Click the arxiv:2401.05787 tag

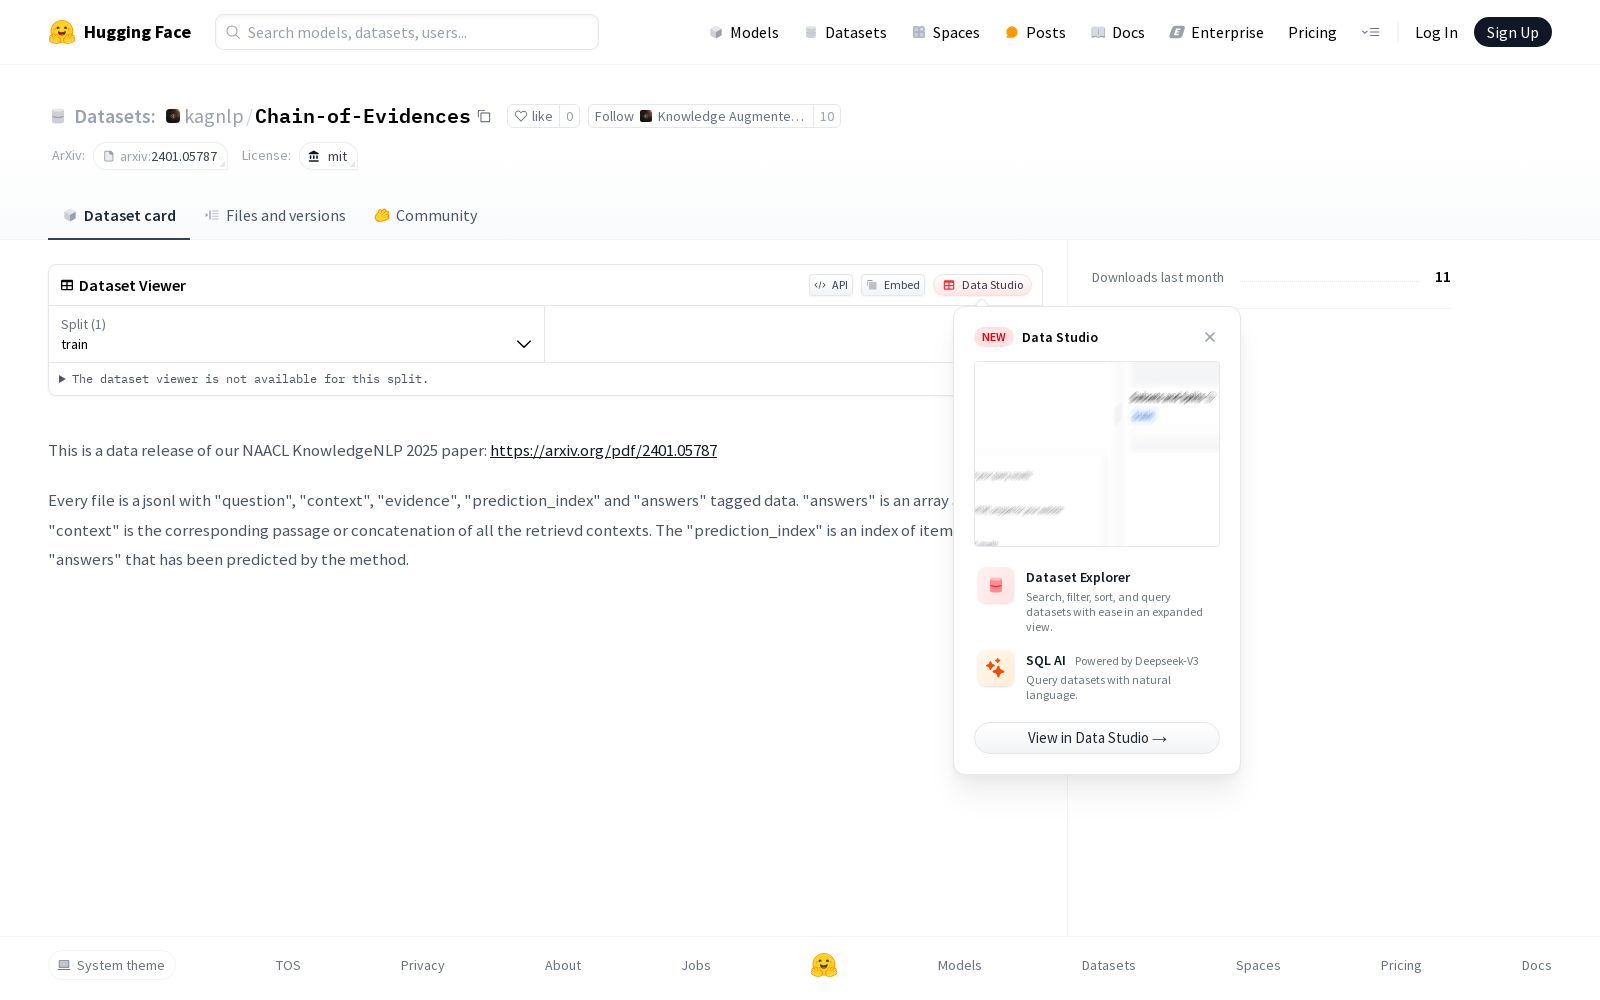(161, 156)
